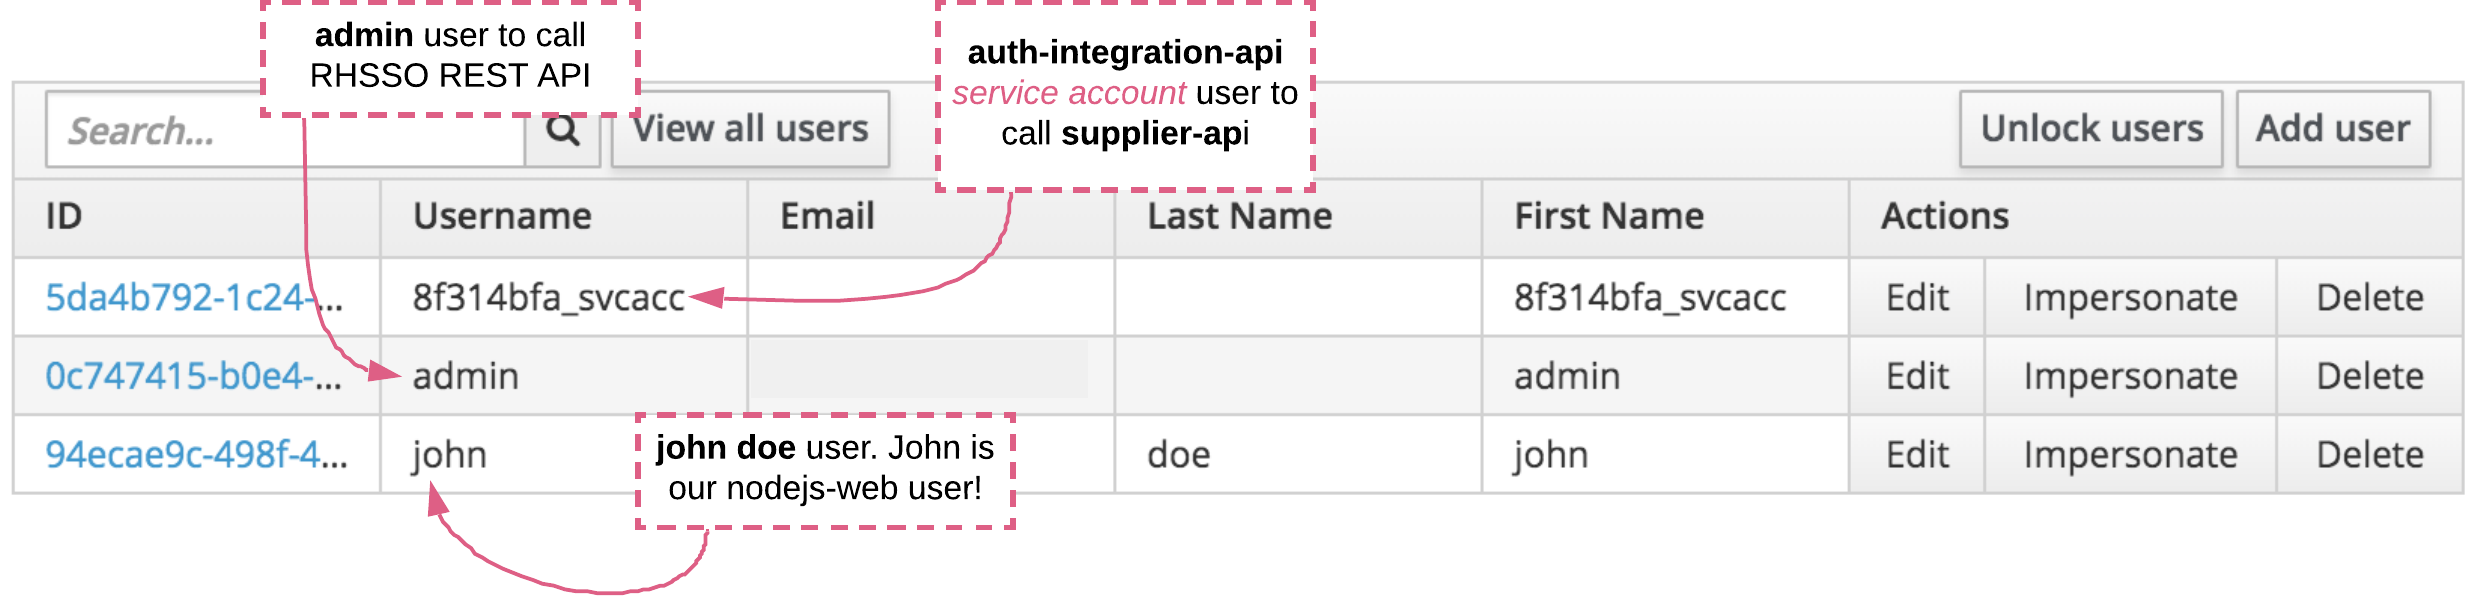Click the magnifying glass search icon
The height and width of the screenshot is (596, 2470).
[x=562, y=130]
